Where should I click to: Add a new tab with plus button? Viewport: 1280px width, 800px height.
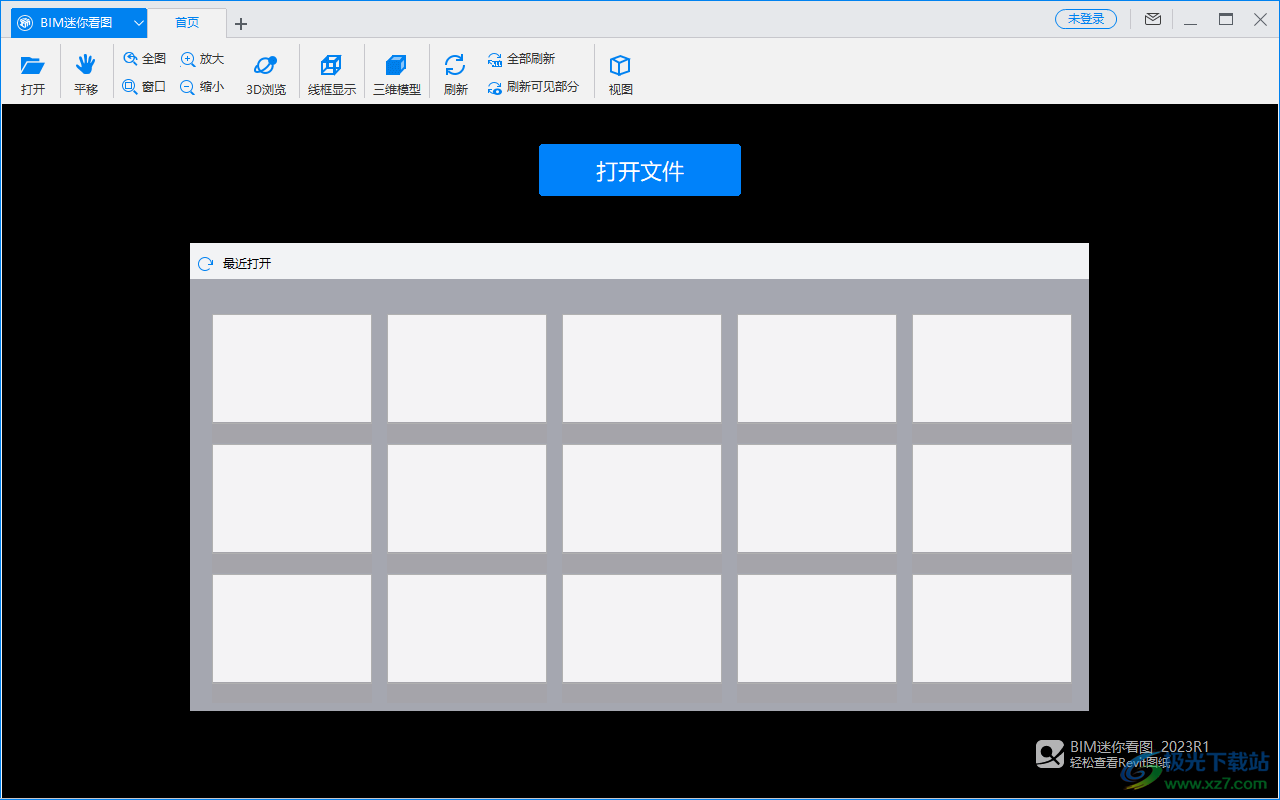pyautogui.click(x=241, y=24)
